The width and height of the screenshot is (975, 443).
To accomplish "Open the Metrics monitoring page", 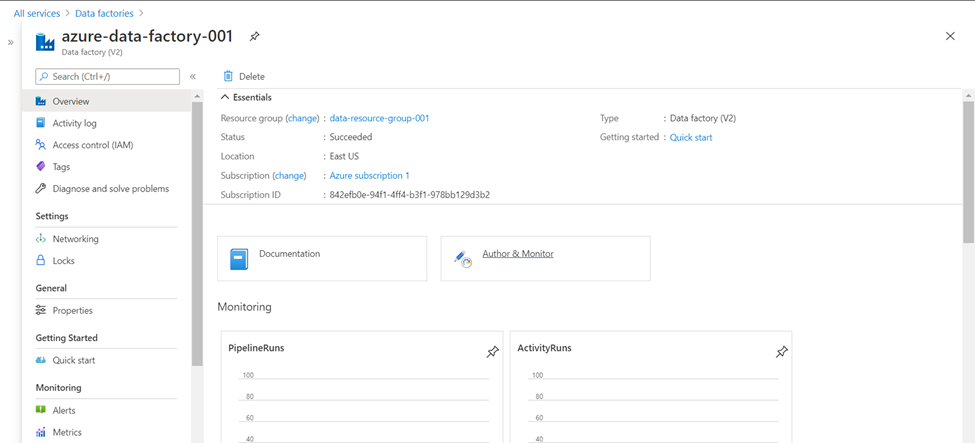I will click(67, 432).
